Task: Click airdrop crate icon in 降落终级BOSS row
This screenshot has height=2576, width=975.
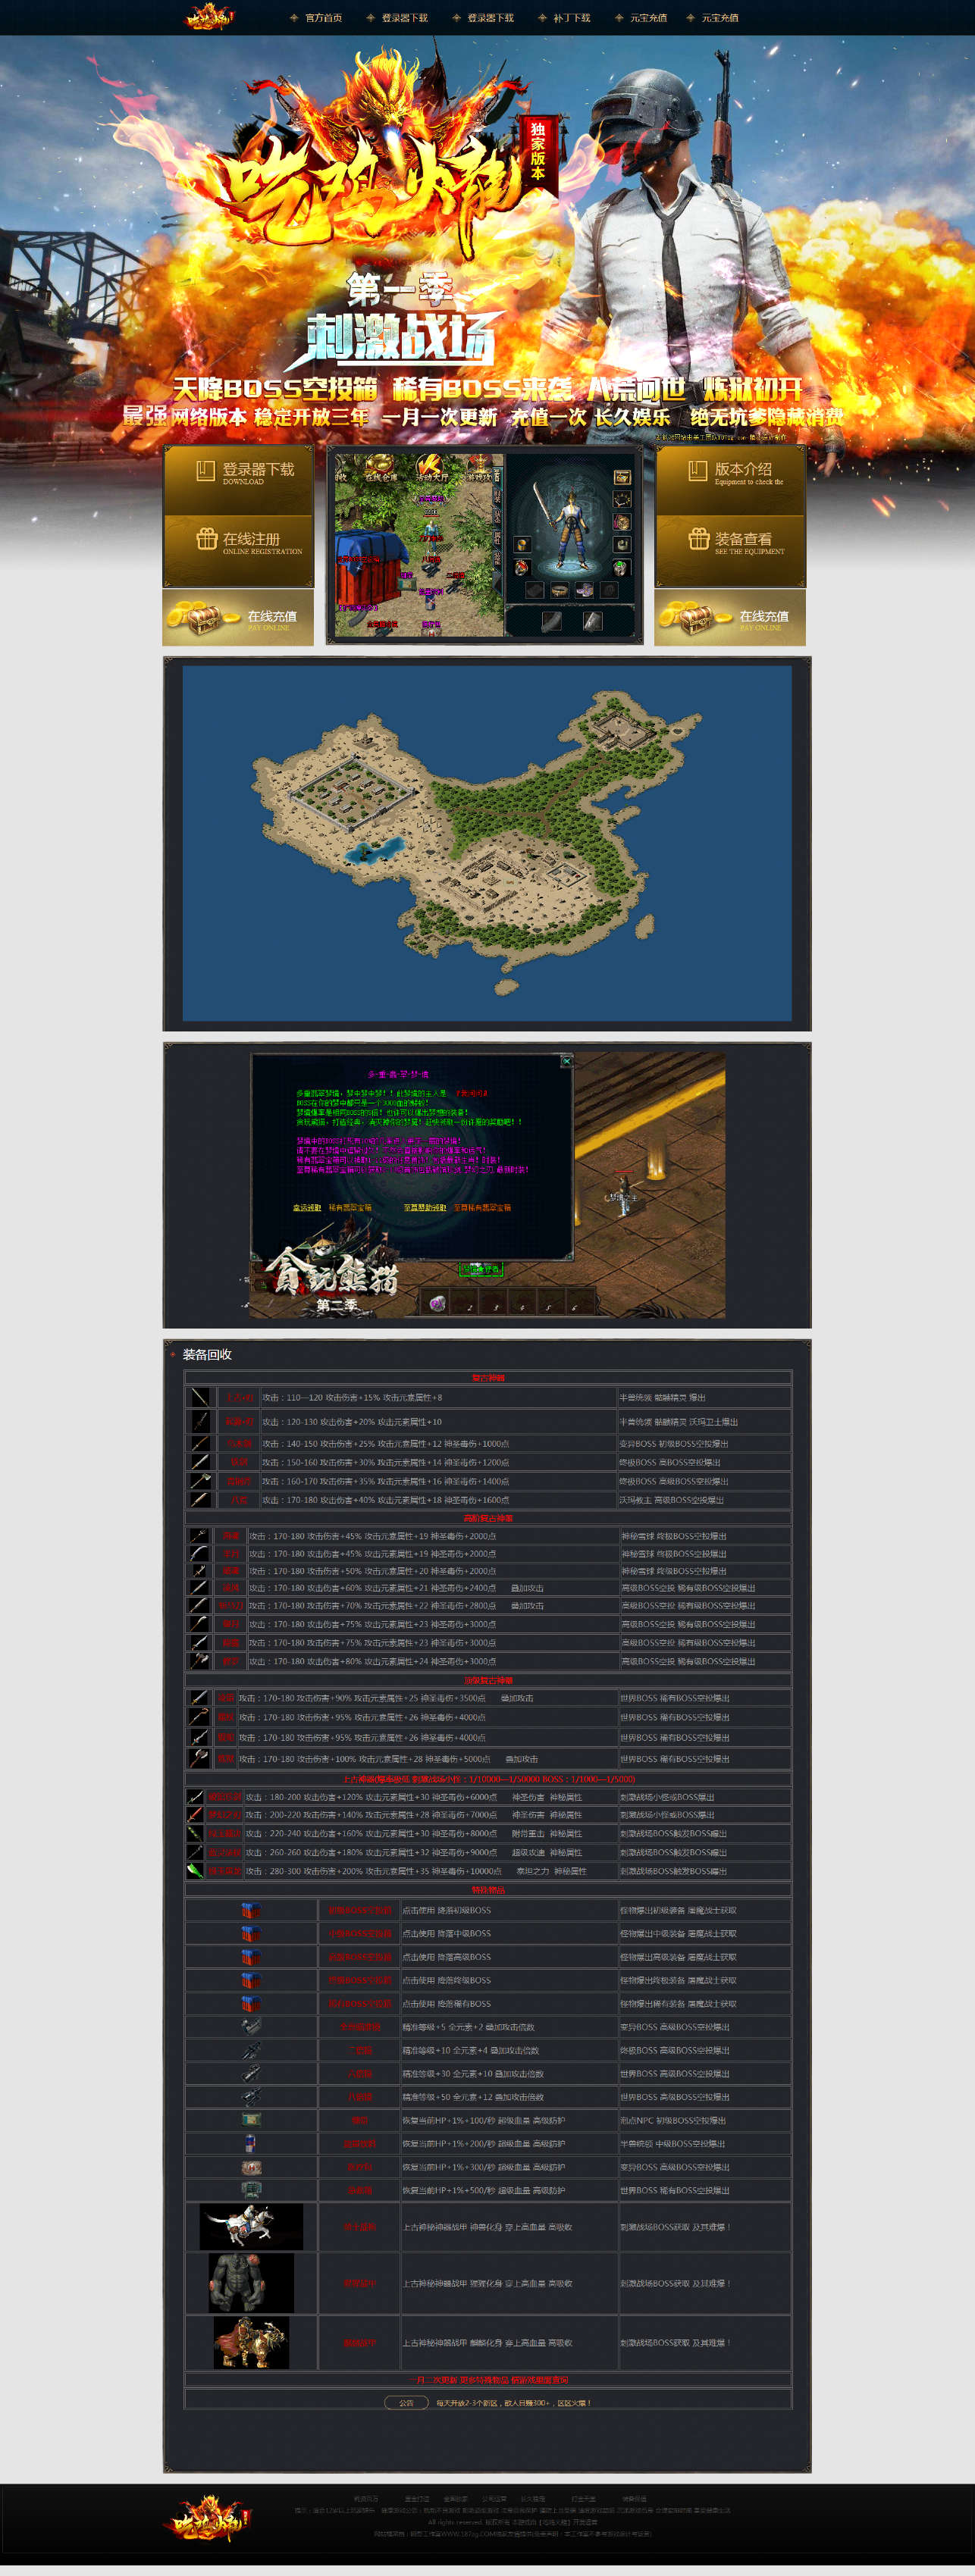Action: click(x=251, y=1980)
